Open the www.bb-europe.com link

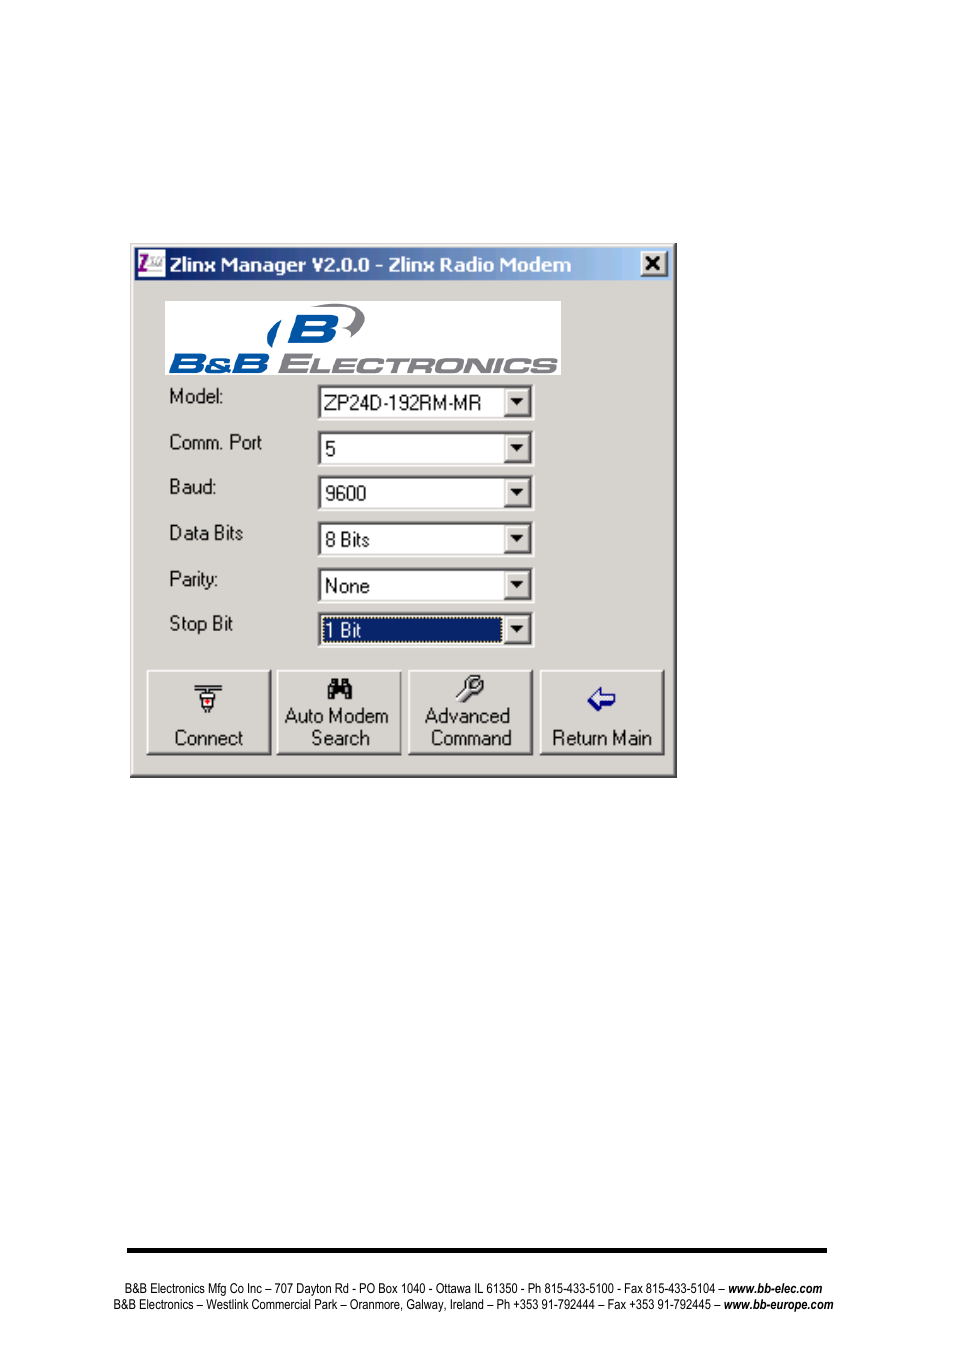tap(778, 1305)
